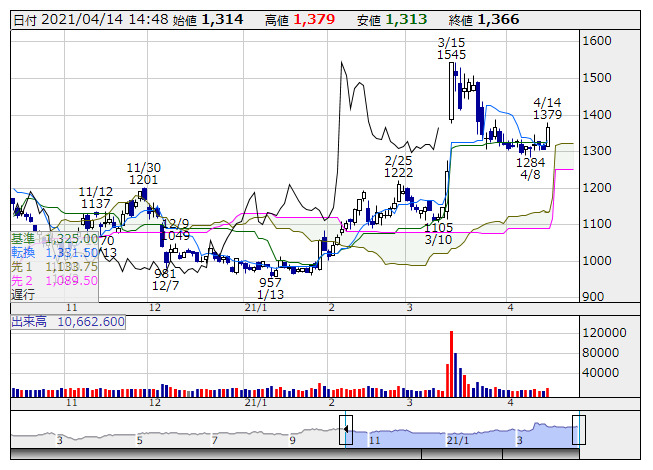Click the 3/15 large white candlestick

(451, 91)
